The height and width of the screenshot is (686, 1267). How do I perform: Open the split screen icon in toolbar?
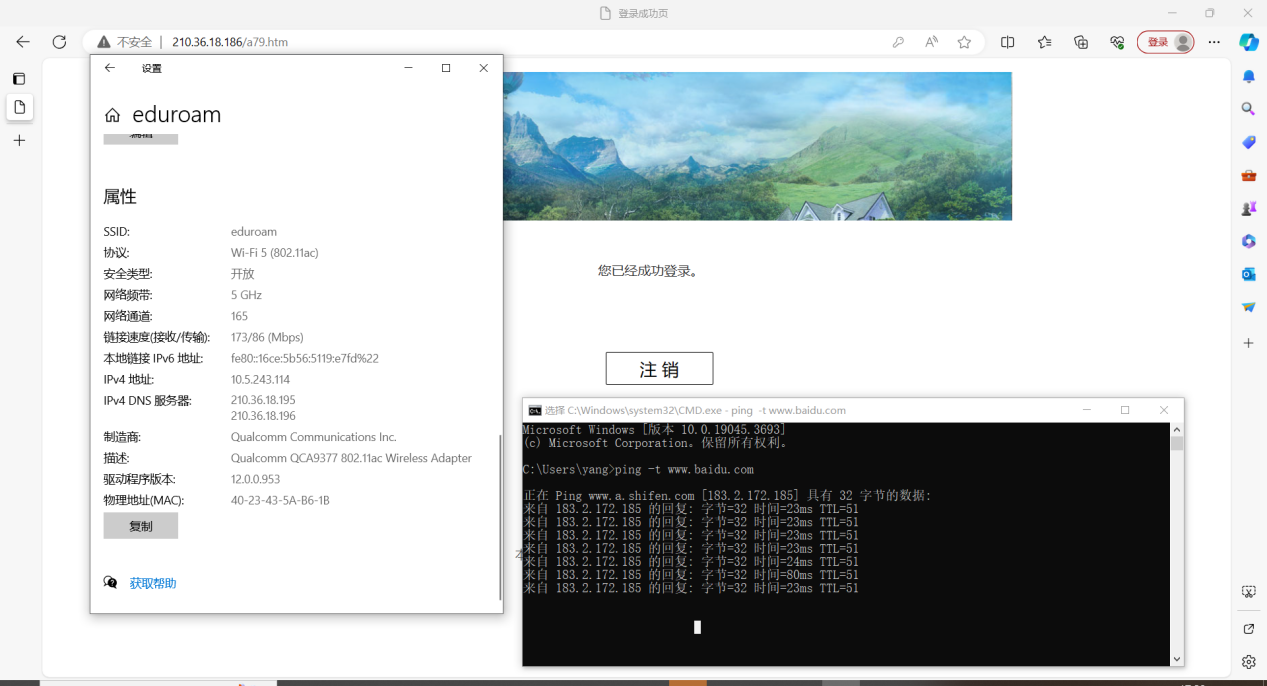click(1008, 42)
